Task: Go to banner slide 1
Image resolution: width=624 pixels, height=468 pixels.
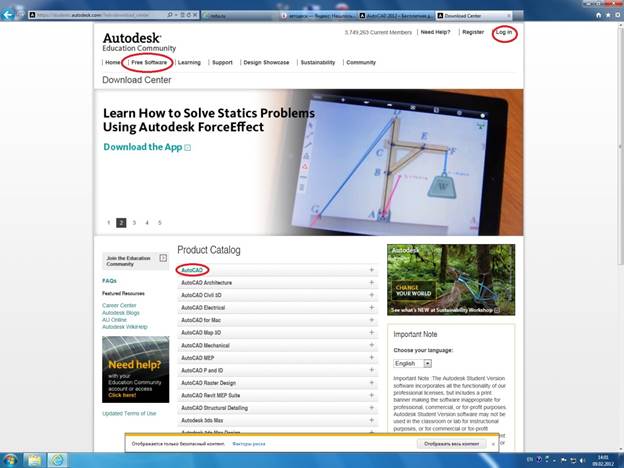Action: (x=109, y=222)
